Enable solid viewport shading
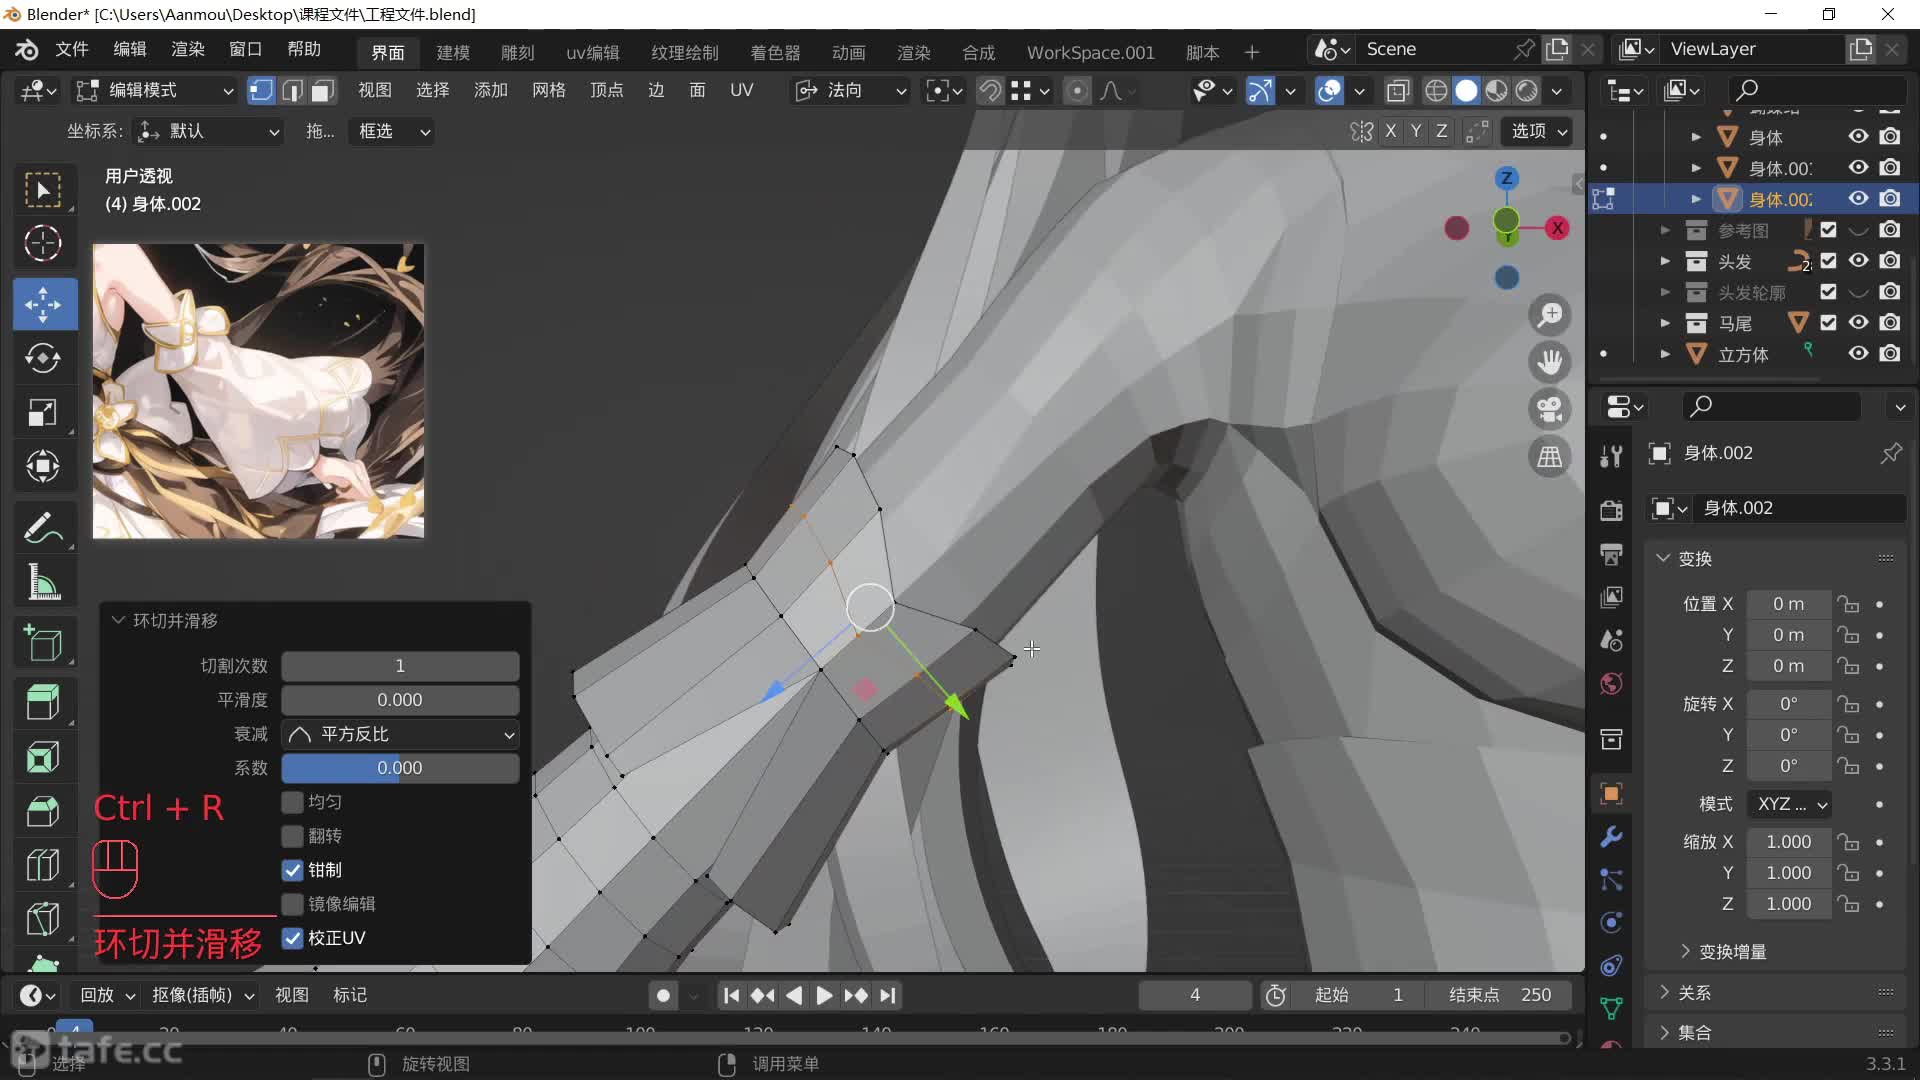The width and height of the screenshot is (1920, 1080). click(x=1466, y=91)
